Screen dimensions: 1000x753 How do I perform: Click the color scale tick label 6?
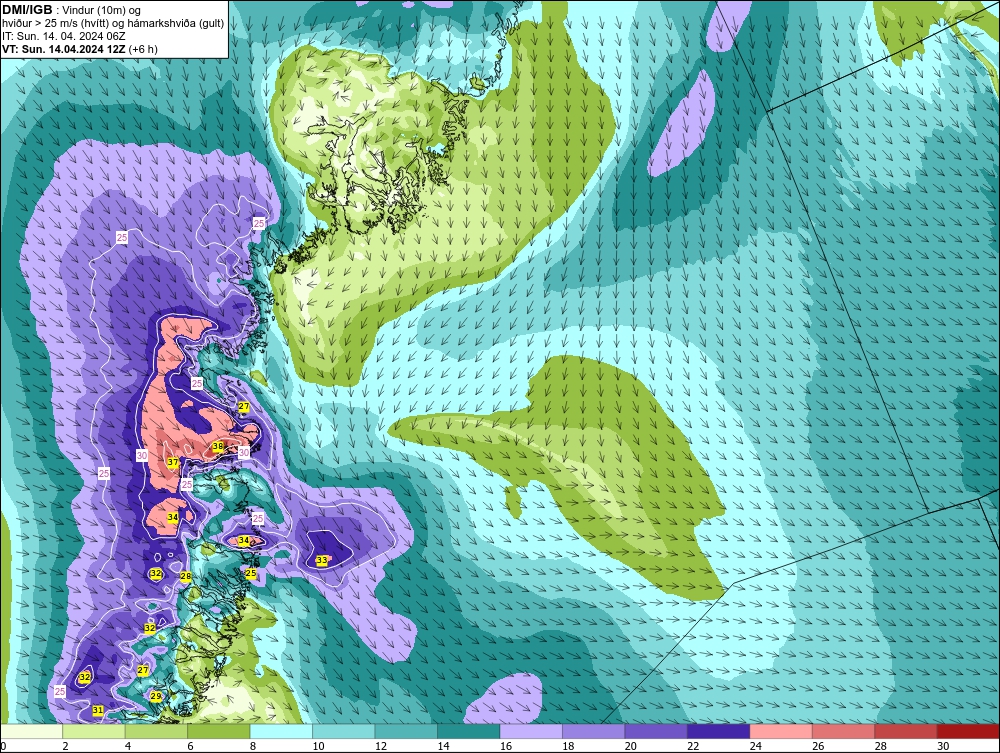point(191,746)
